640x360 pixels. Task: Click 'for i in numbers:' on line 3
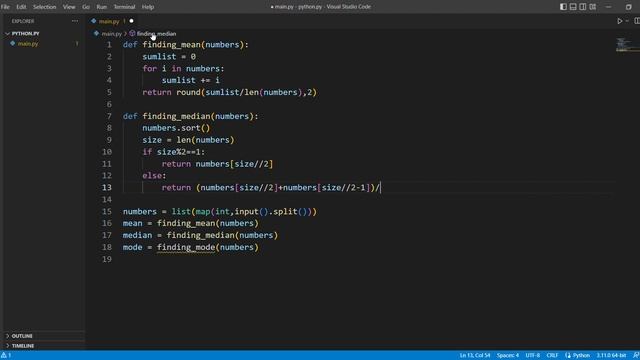183,69
